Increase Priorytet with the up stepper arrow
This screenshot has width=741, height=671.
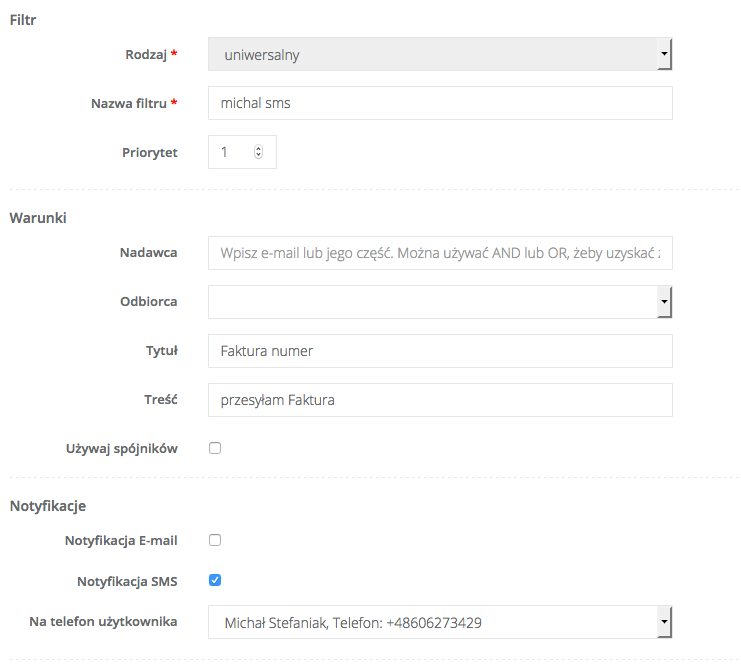[x=259, y=148]
